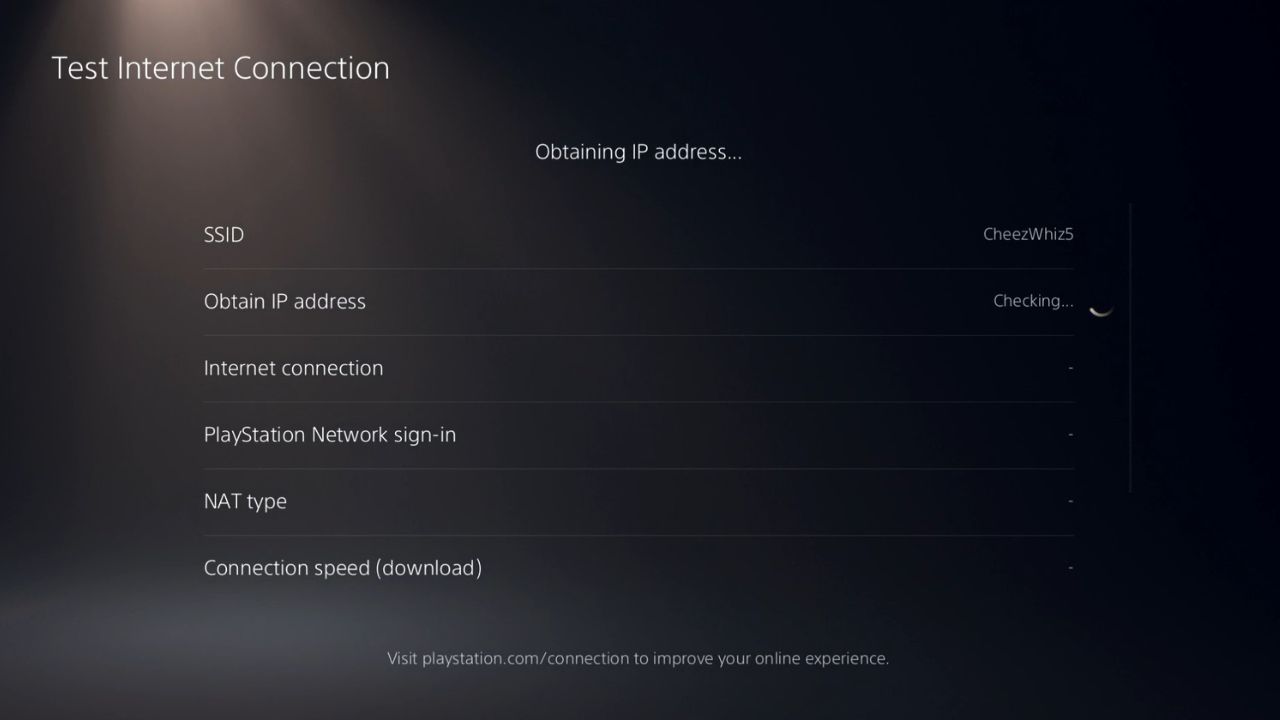Screen dimensions: 1280x720
Task: Select the Internet connection test row
Action: pos(638,367)
